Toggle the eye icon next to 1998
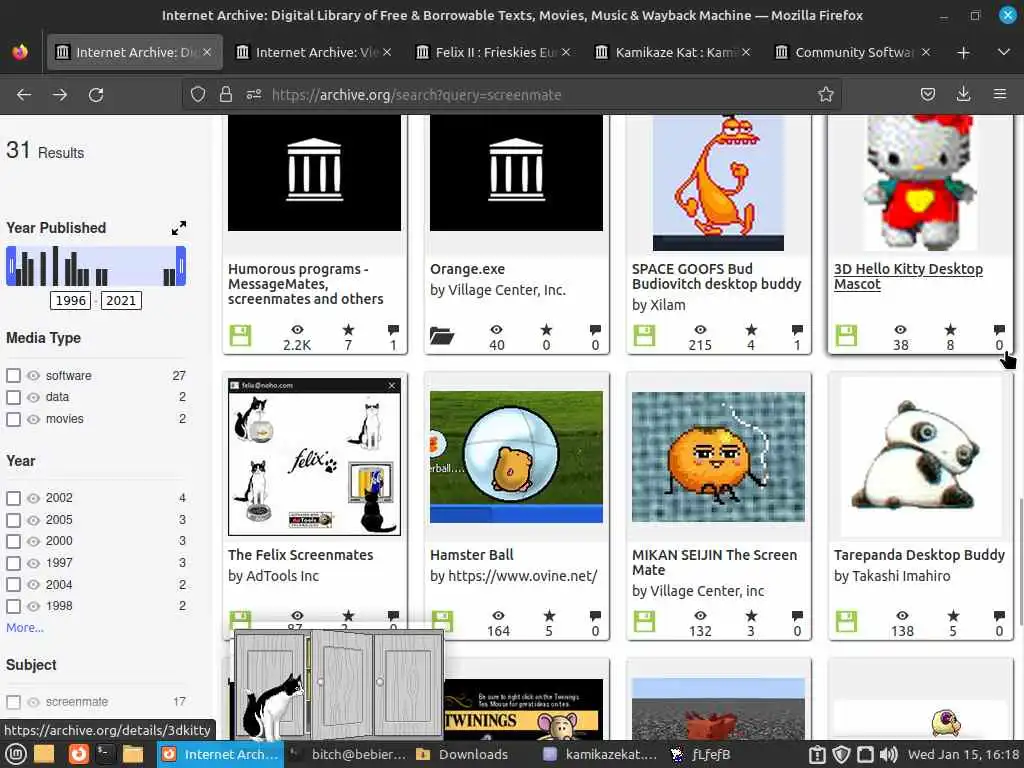Viewport: 1024px width, 768px height. tap(33, 606)
